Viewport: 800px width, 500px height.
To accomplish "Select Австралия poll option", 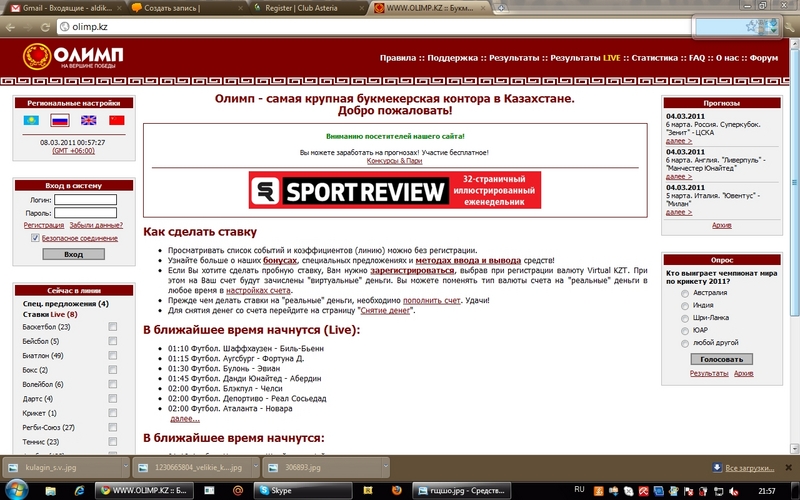I will (685, 293).
